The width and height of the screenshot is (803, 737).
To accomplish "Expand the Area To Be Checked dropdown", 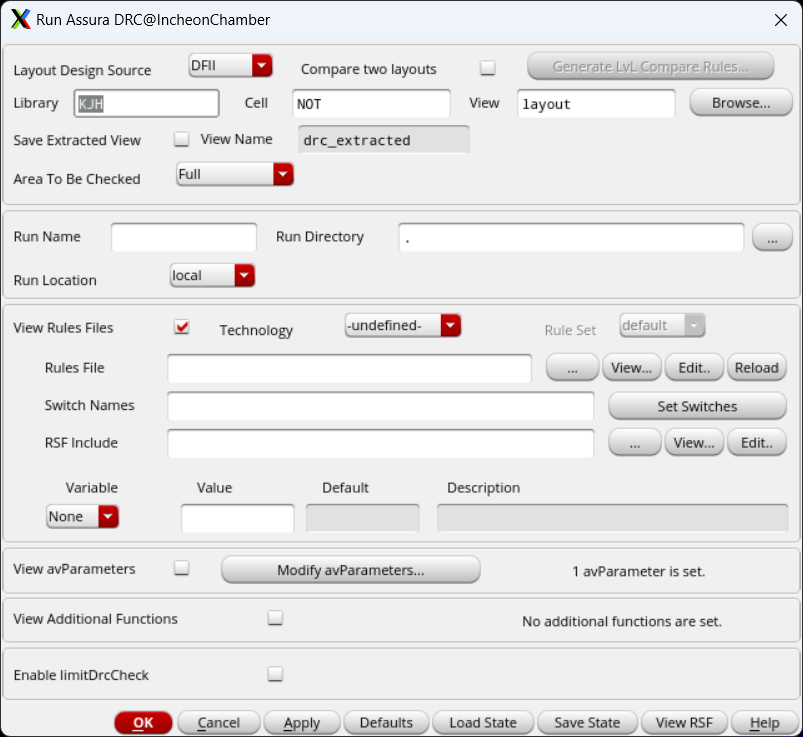I will click(x=235, y=174).
